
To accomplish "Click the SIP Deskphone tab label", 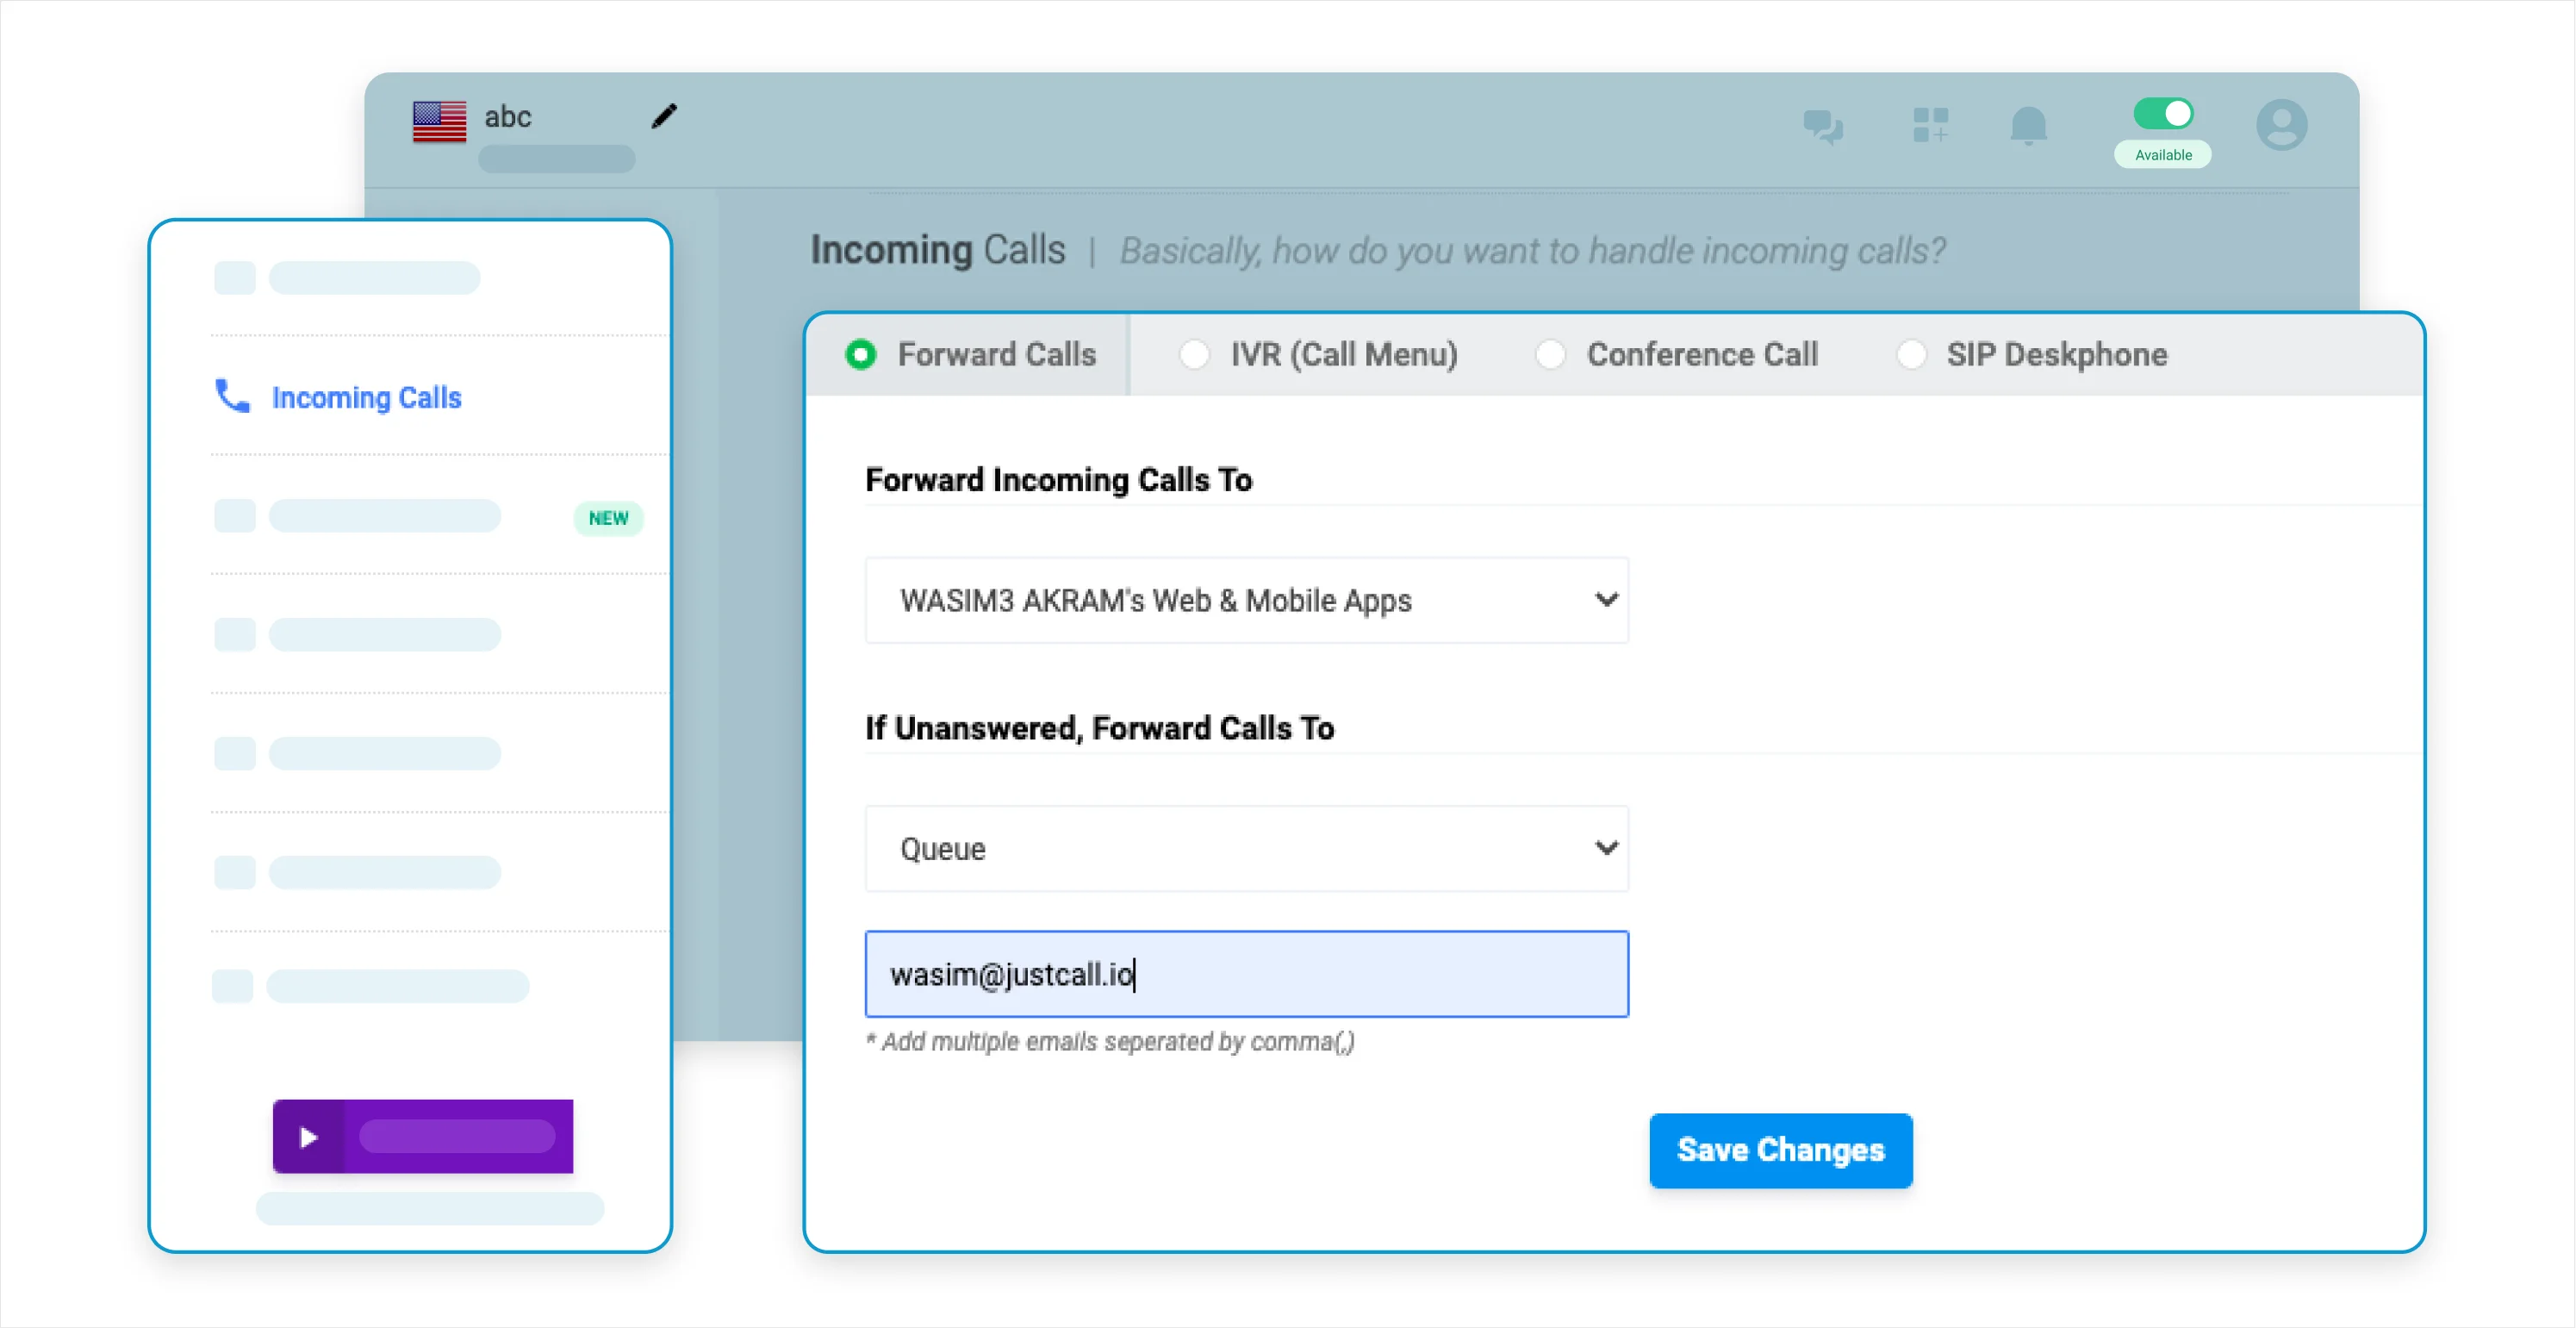I will pos(2056,355).
